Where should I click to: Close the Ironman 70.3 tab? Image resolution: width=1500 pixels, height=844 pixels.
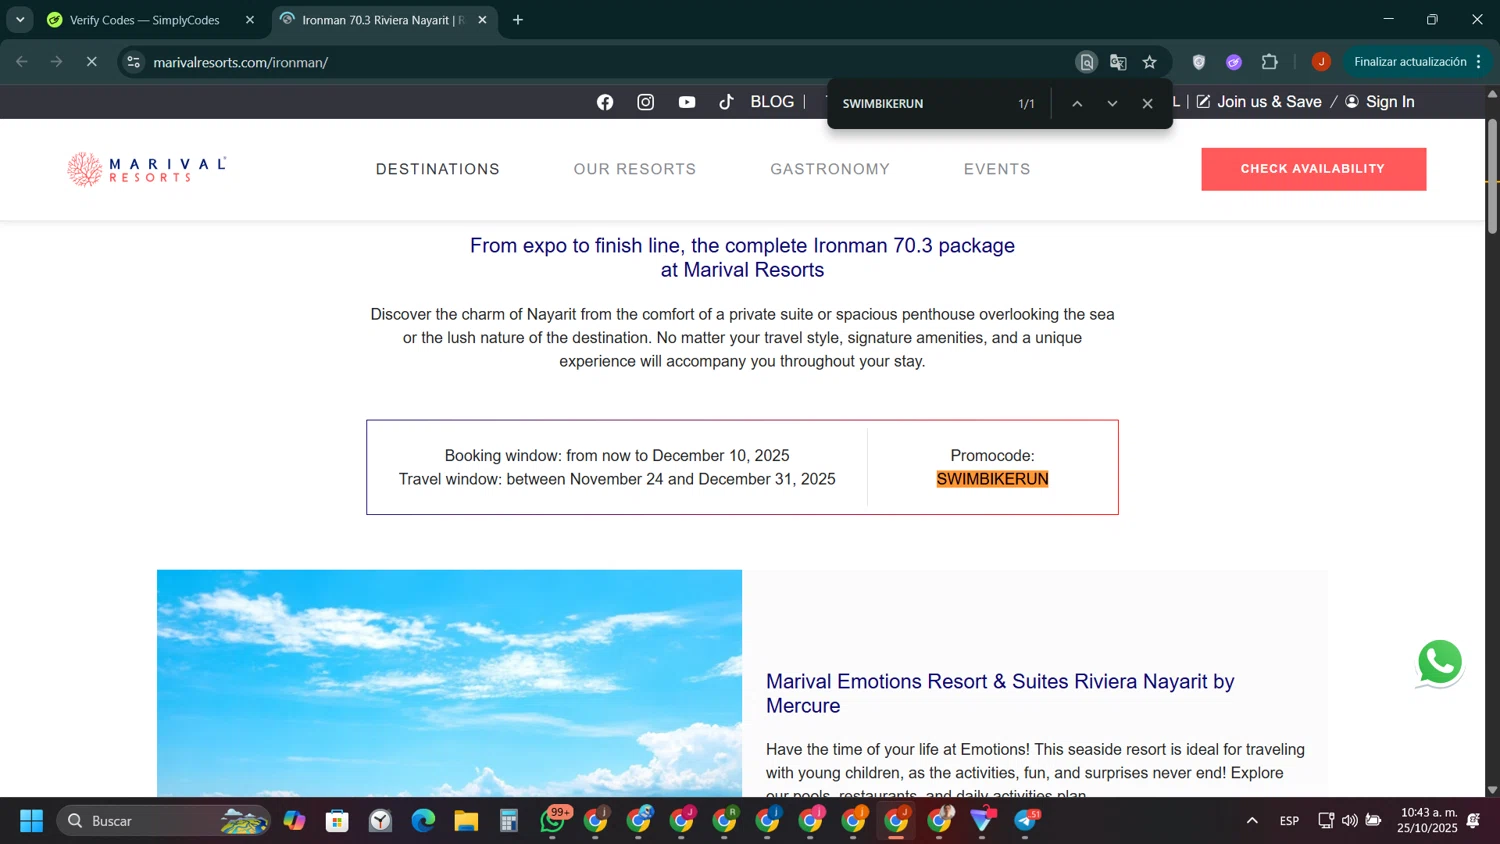click(x=482, y=20)
